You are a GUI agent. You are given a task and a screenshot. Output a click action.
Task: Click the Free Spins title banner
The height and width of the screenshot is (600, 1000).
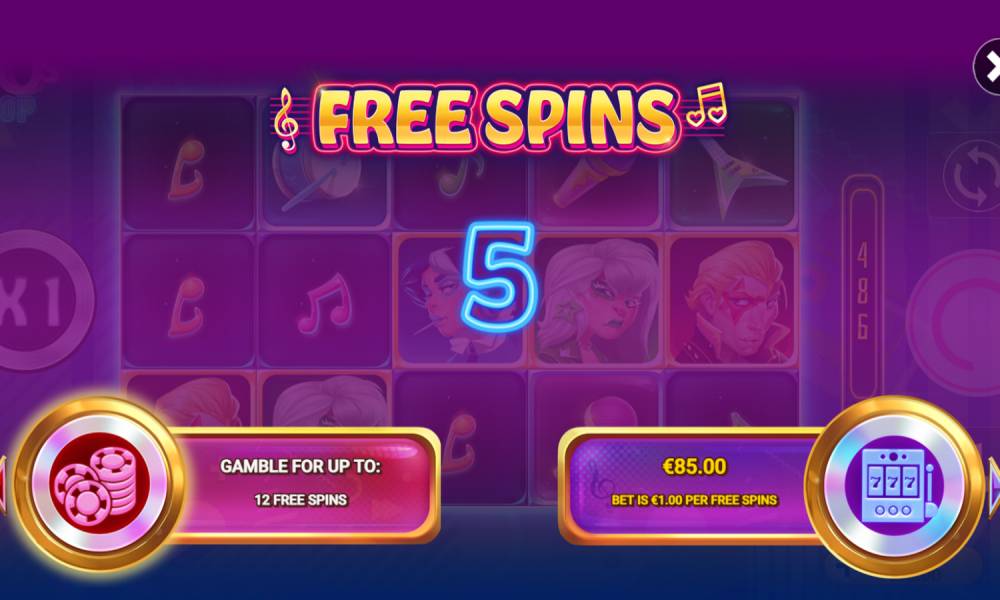point(499,119)
